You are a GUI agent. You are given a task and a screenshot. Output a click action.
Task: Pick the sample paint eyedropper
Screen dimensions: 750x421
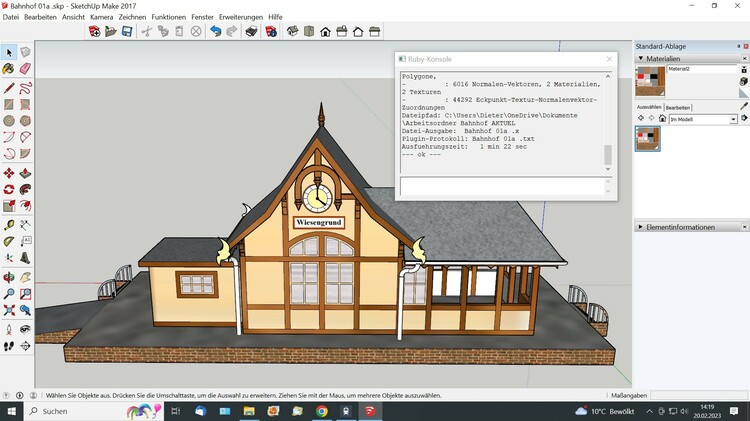742,105
